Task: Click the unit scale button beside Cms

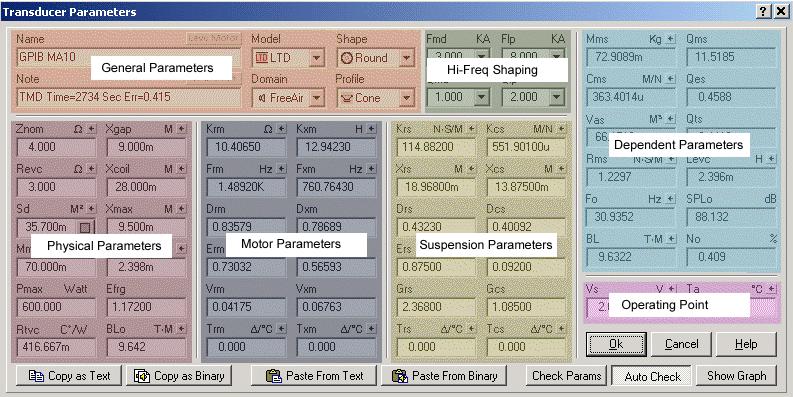Action: tap(671, 79)
